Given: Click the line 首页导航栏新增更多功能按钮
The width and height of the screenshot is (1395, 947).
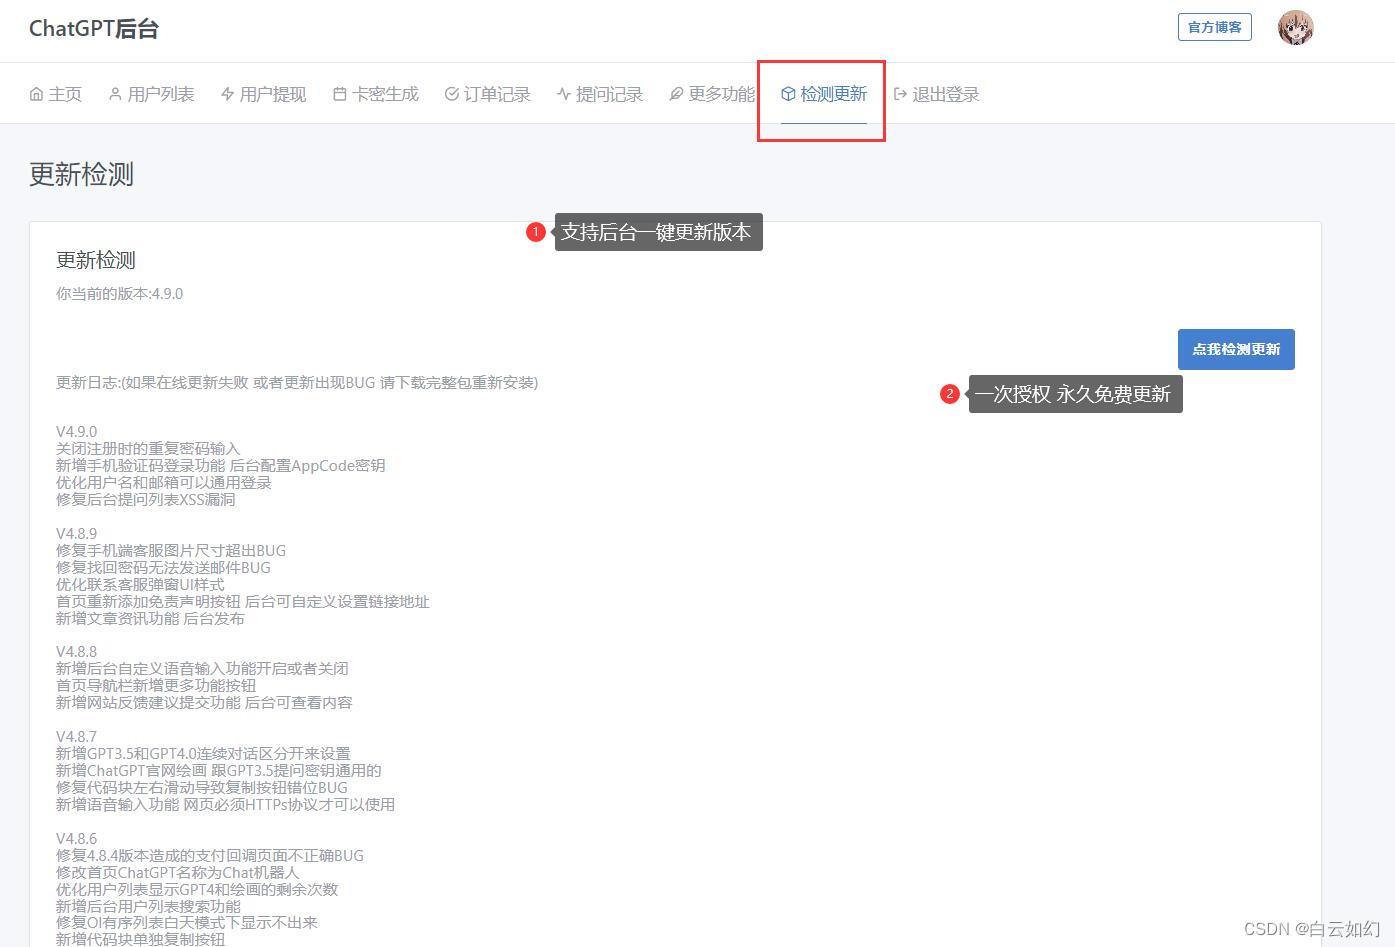Looking at the screenshot, I should click(156, 686).
